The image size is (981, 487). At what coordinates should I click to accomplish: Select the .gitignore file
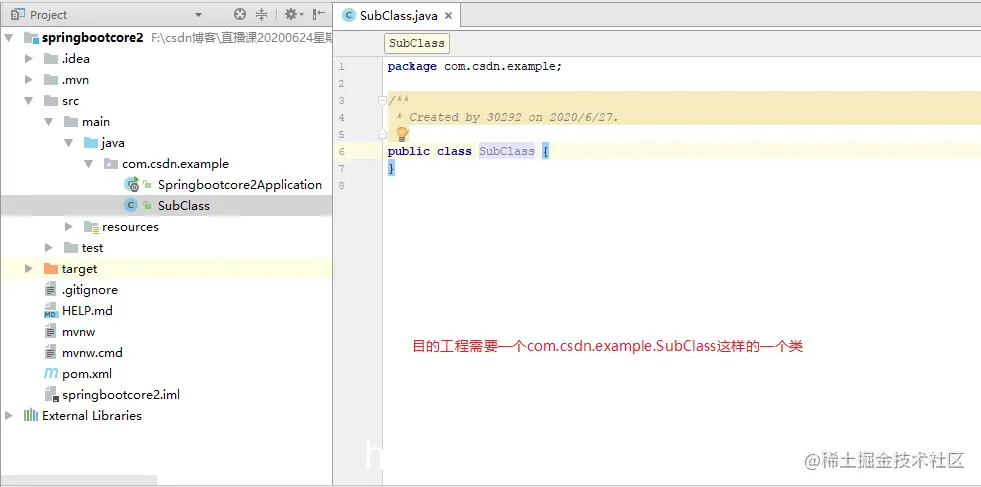[89, 290]
